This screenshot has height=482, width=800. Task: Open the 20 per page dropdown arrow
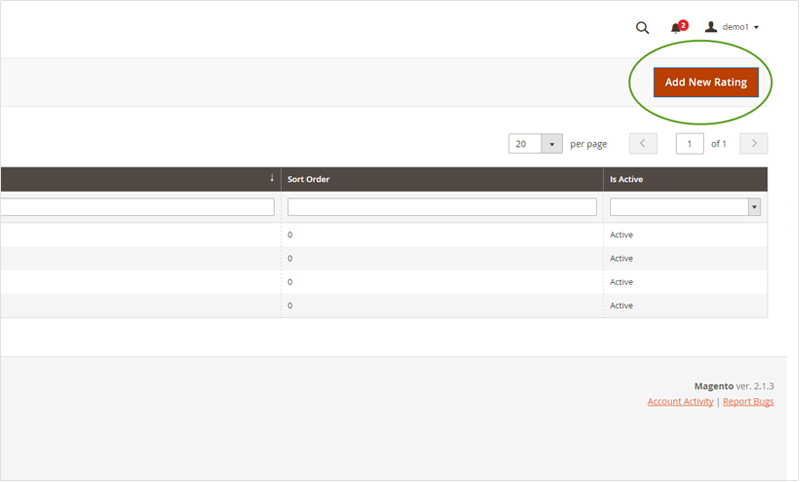552,144
